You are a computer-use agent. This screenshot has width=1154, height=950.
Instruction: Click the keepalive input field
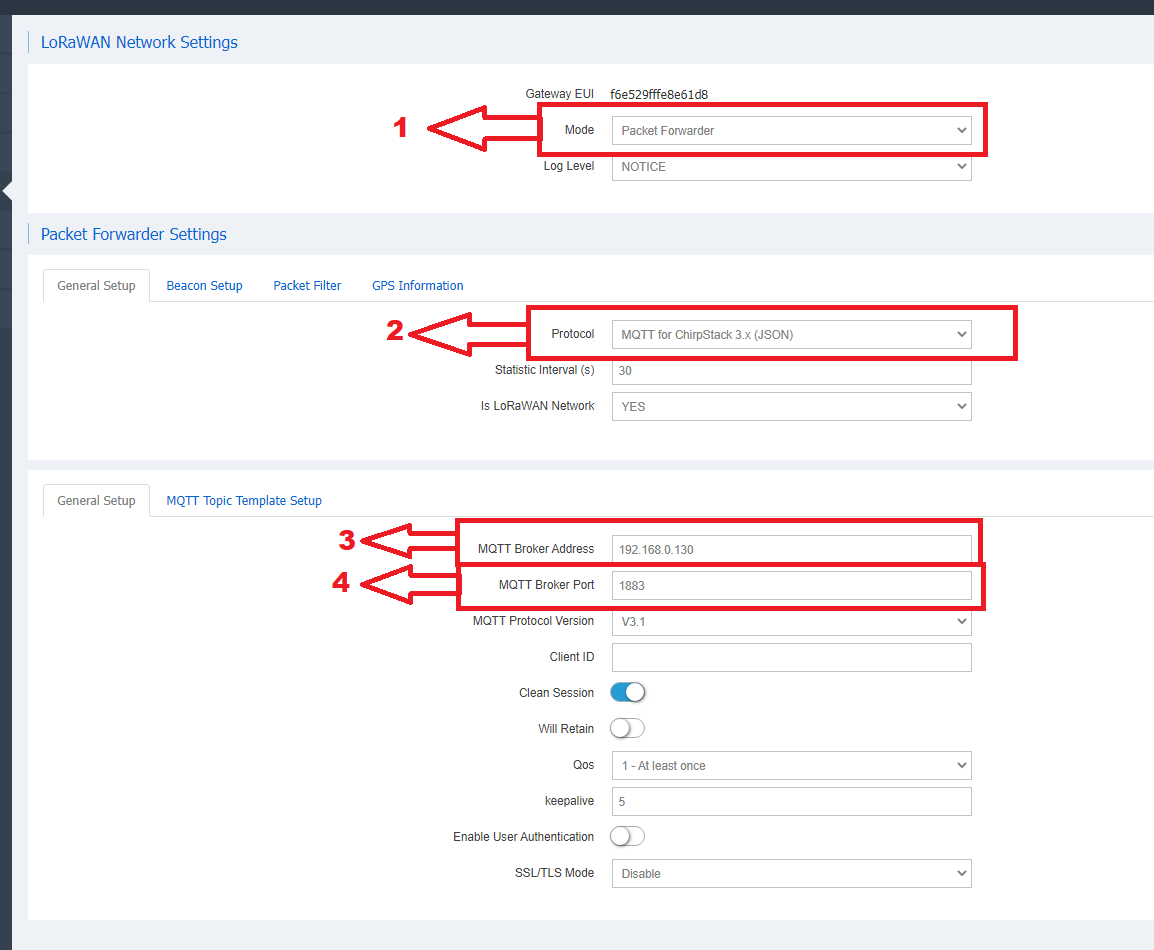791,802
